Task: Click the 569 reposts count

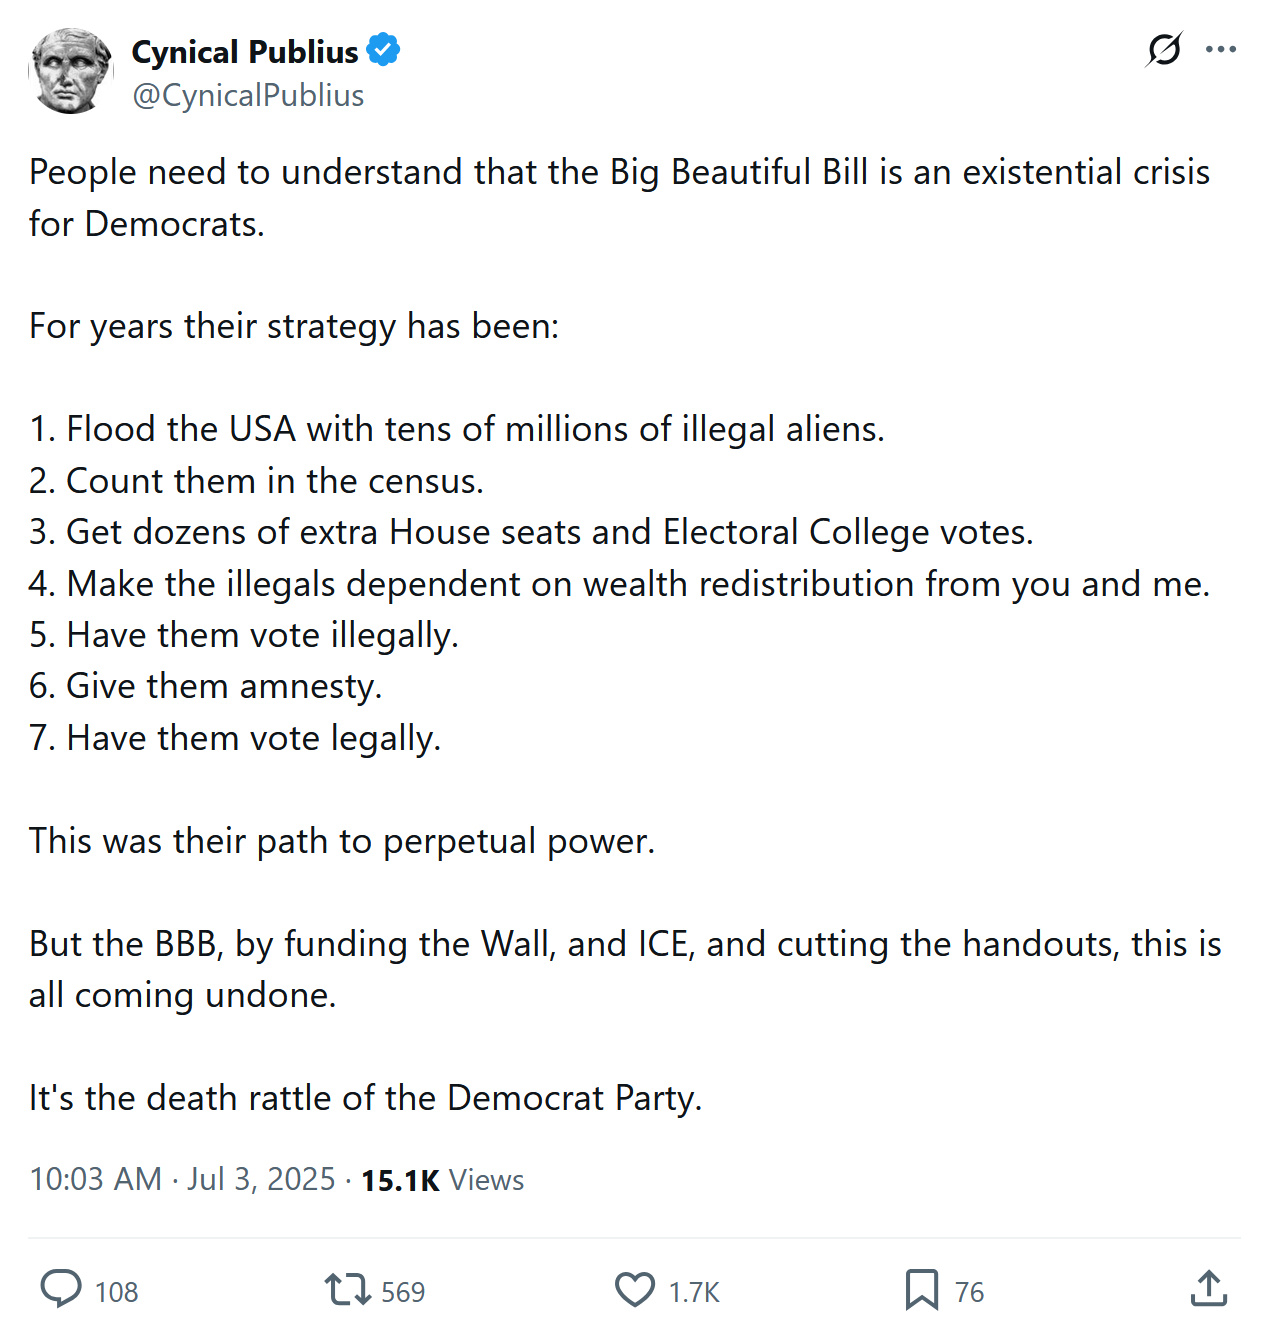Action: tap(403, 1292)
